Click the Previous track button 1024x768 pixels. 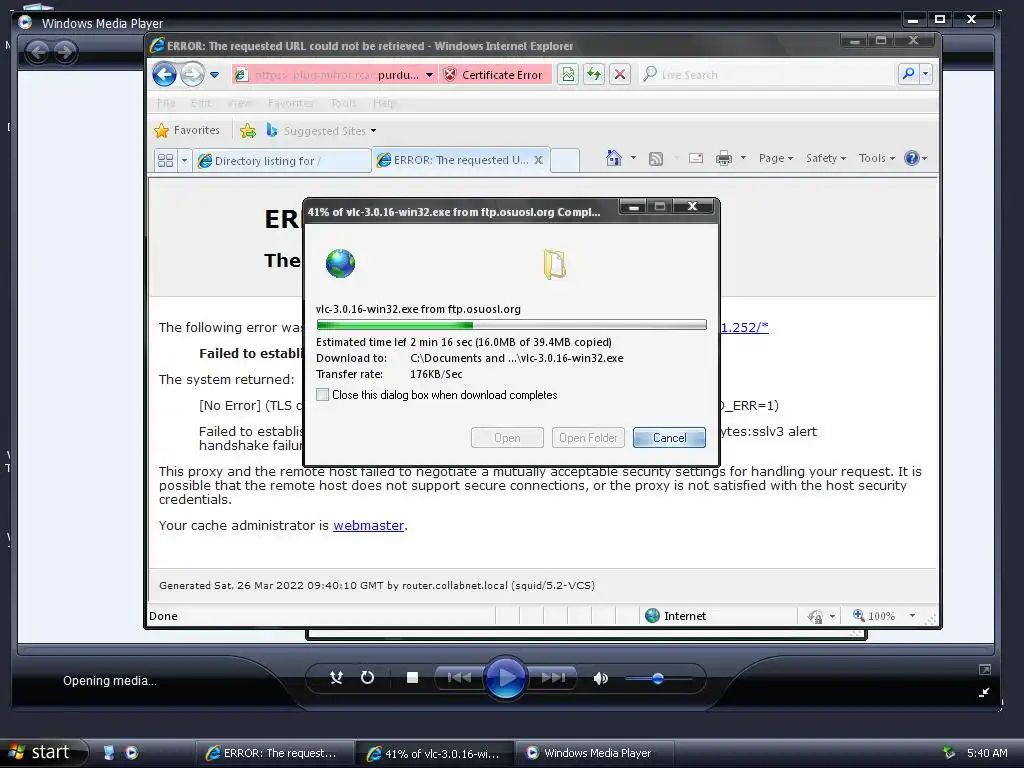[x=459, y=677]
